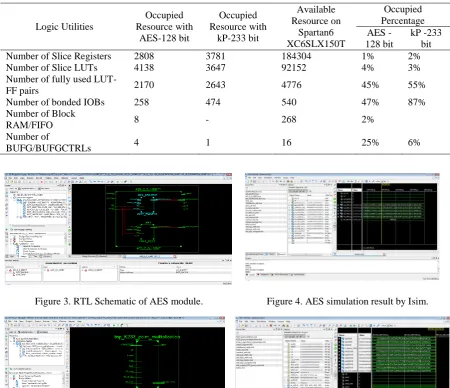The height and width of the screenshot is (388, 450).
Task: Click the "Logic Utilities" column header
Action: pyautogui.click(x=64, y=27)
